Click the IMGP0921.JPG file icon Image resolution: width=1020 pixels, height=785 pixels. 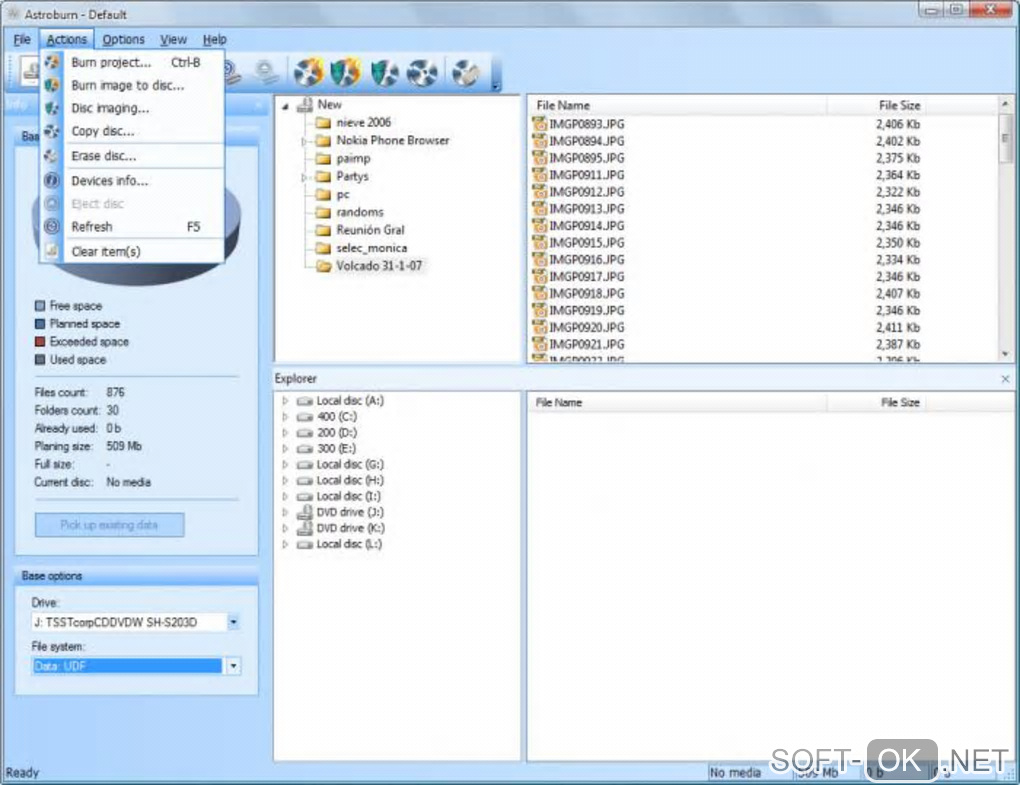click(x=539, y=343)
